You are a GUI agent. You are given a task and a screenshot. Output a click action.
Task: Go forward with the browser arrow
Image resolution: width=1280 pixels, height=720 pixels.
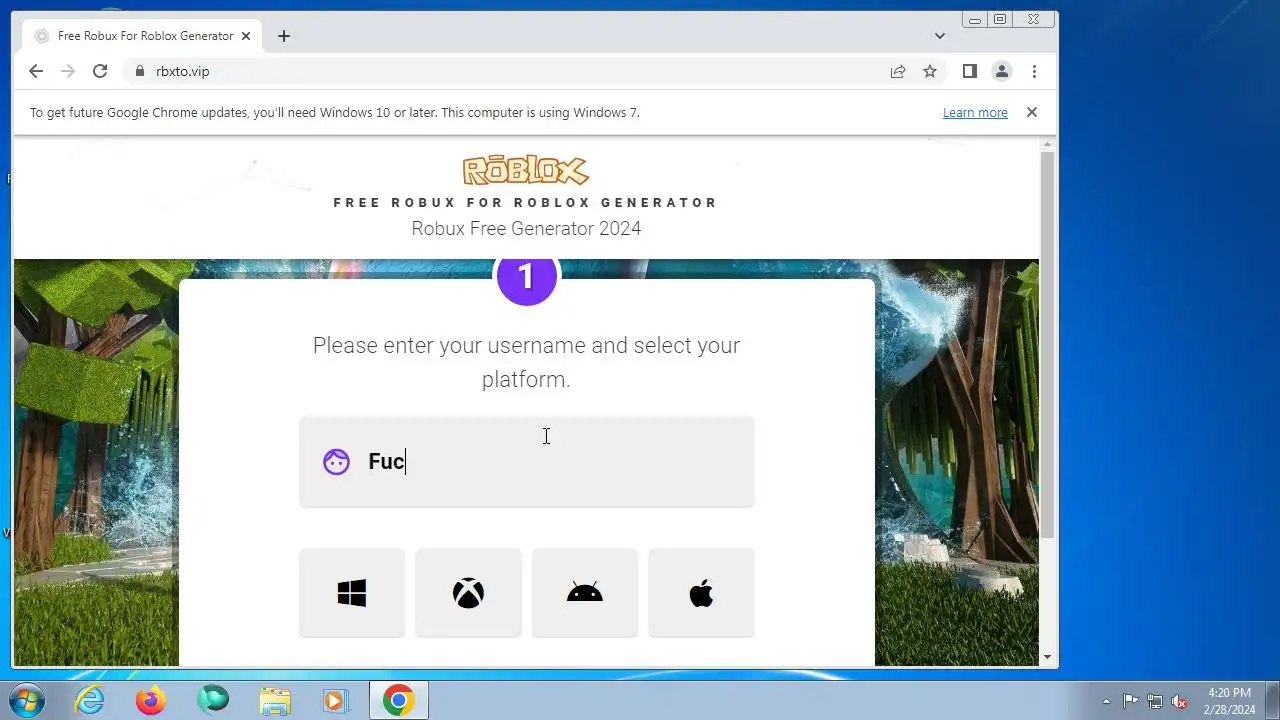pyautogui.click(x=68, y=71)
